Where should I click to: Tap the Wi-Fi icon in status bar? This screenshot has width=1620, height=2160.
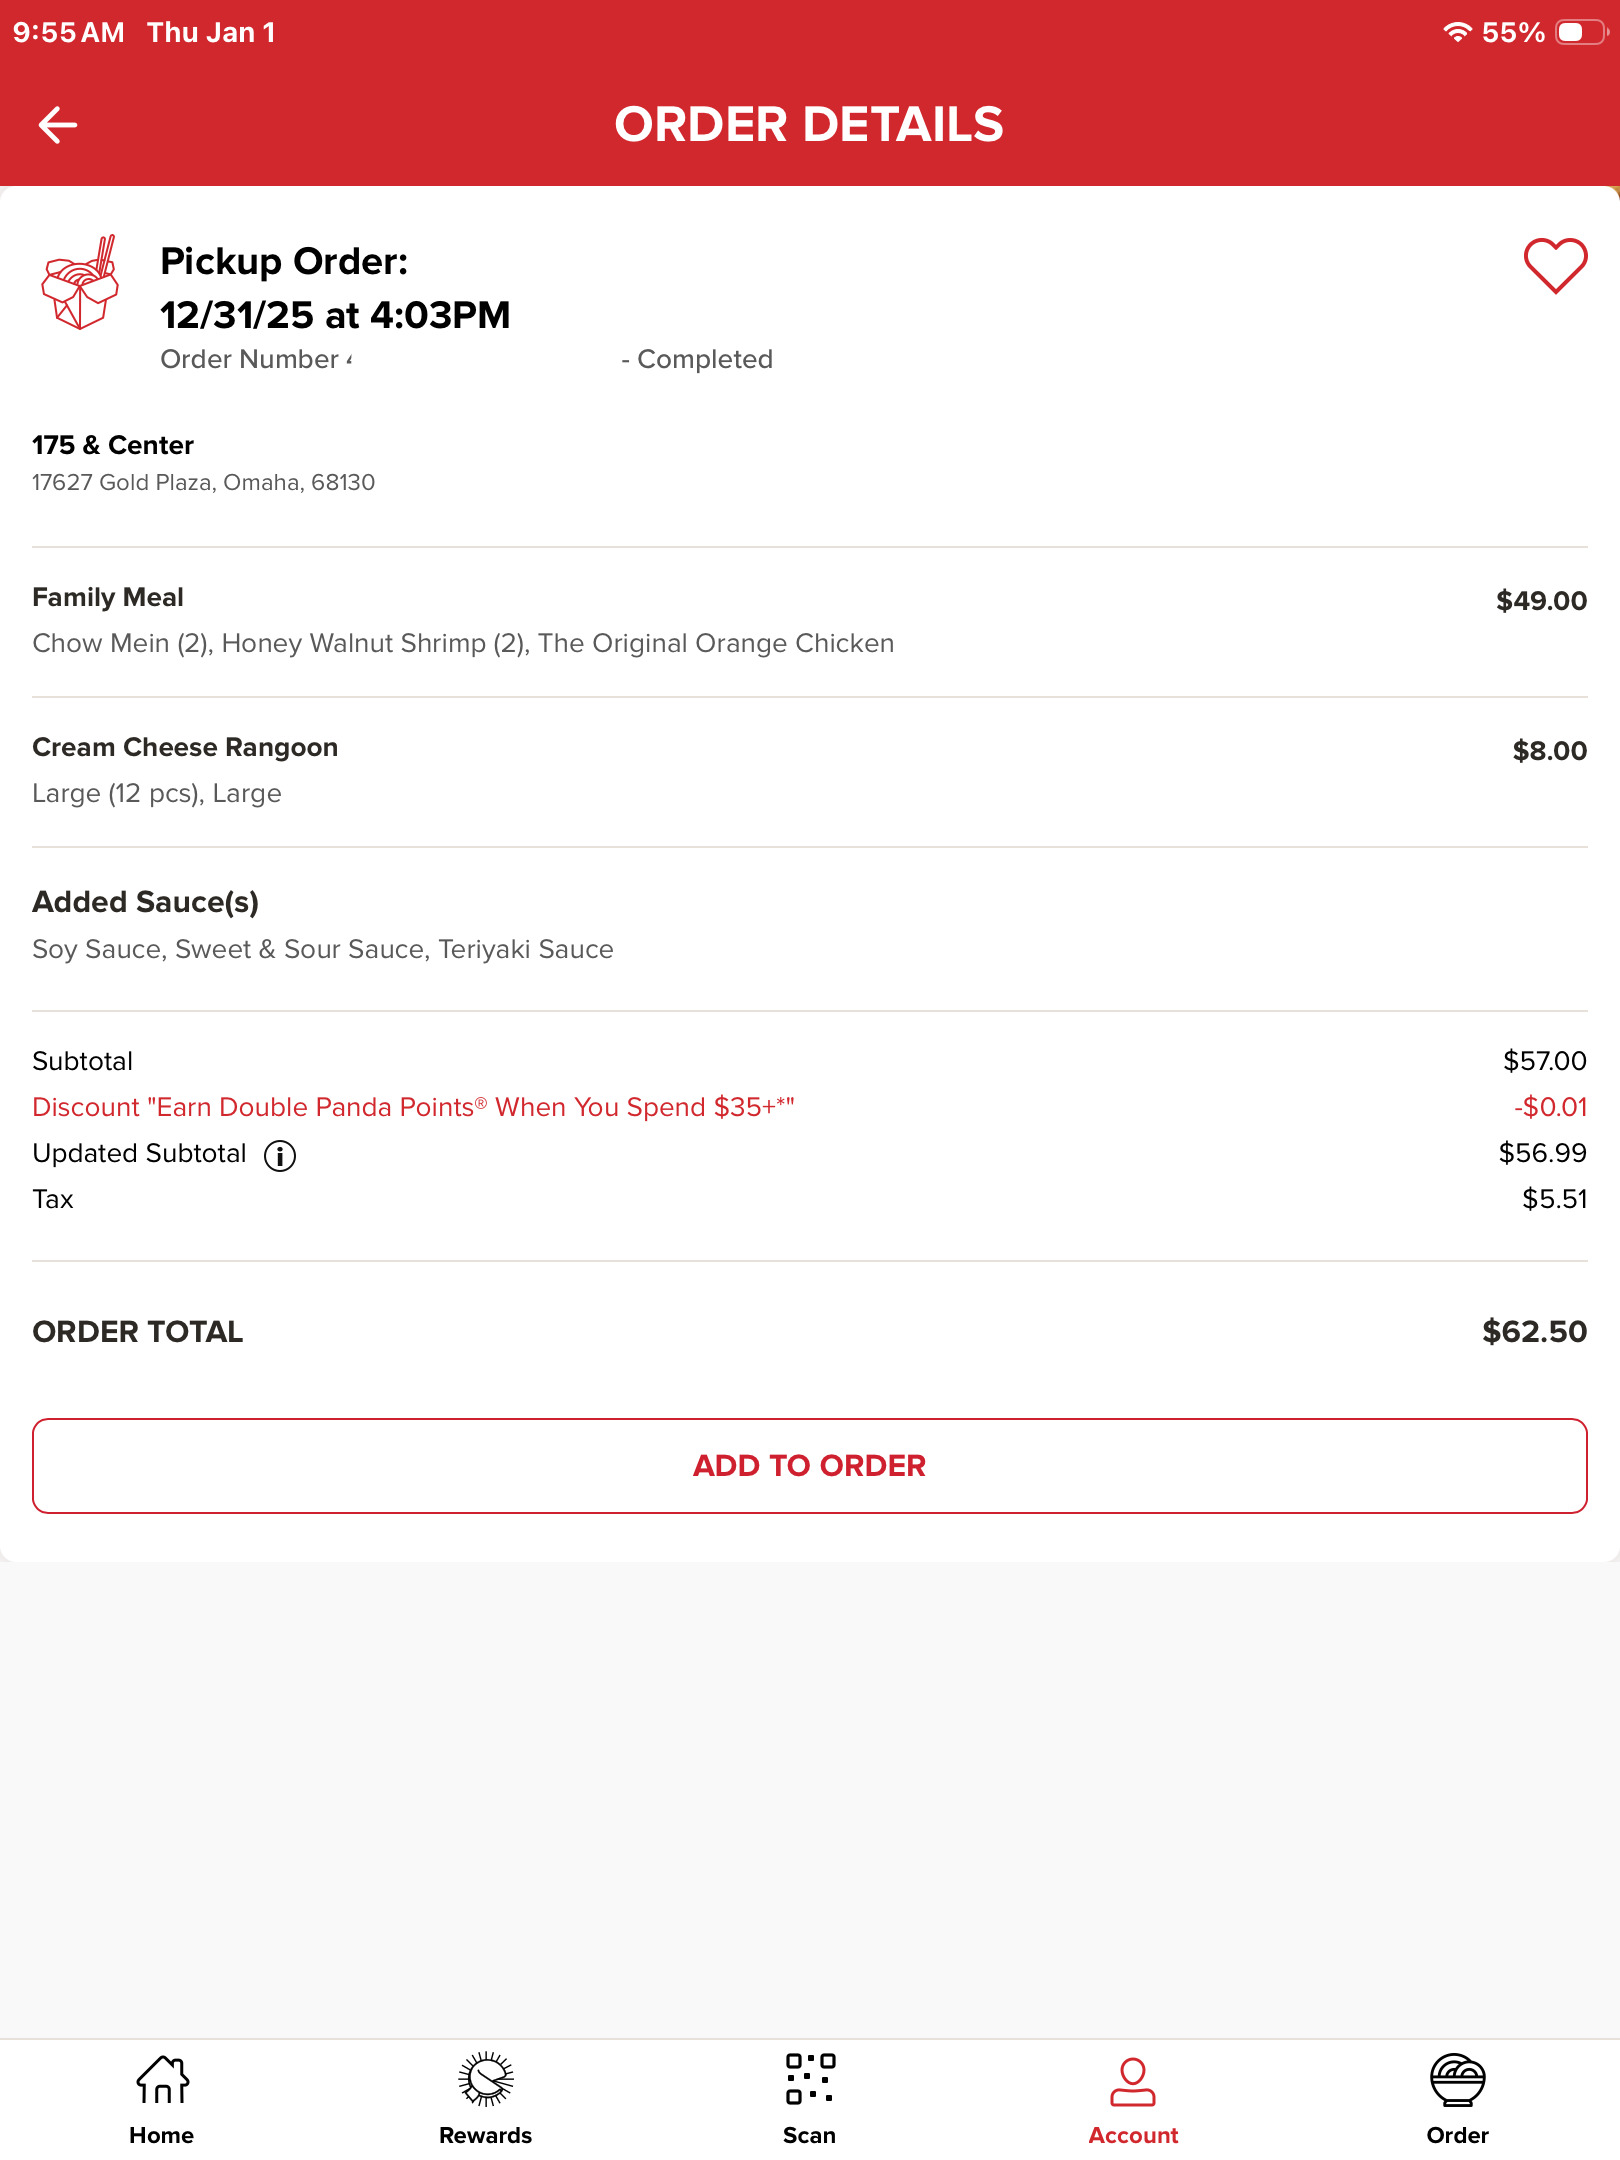point(1457,32)
